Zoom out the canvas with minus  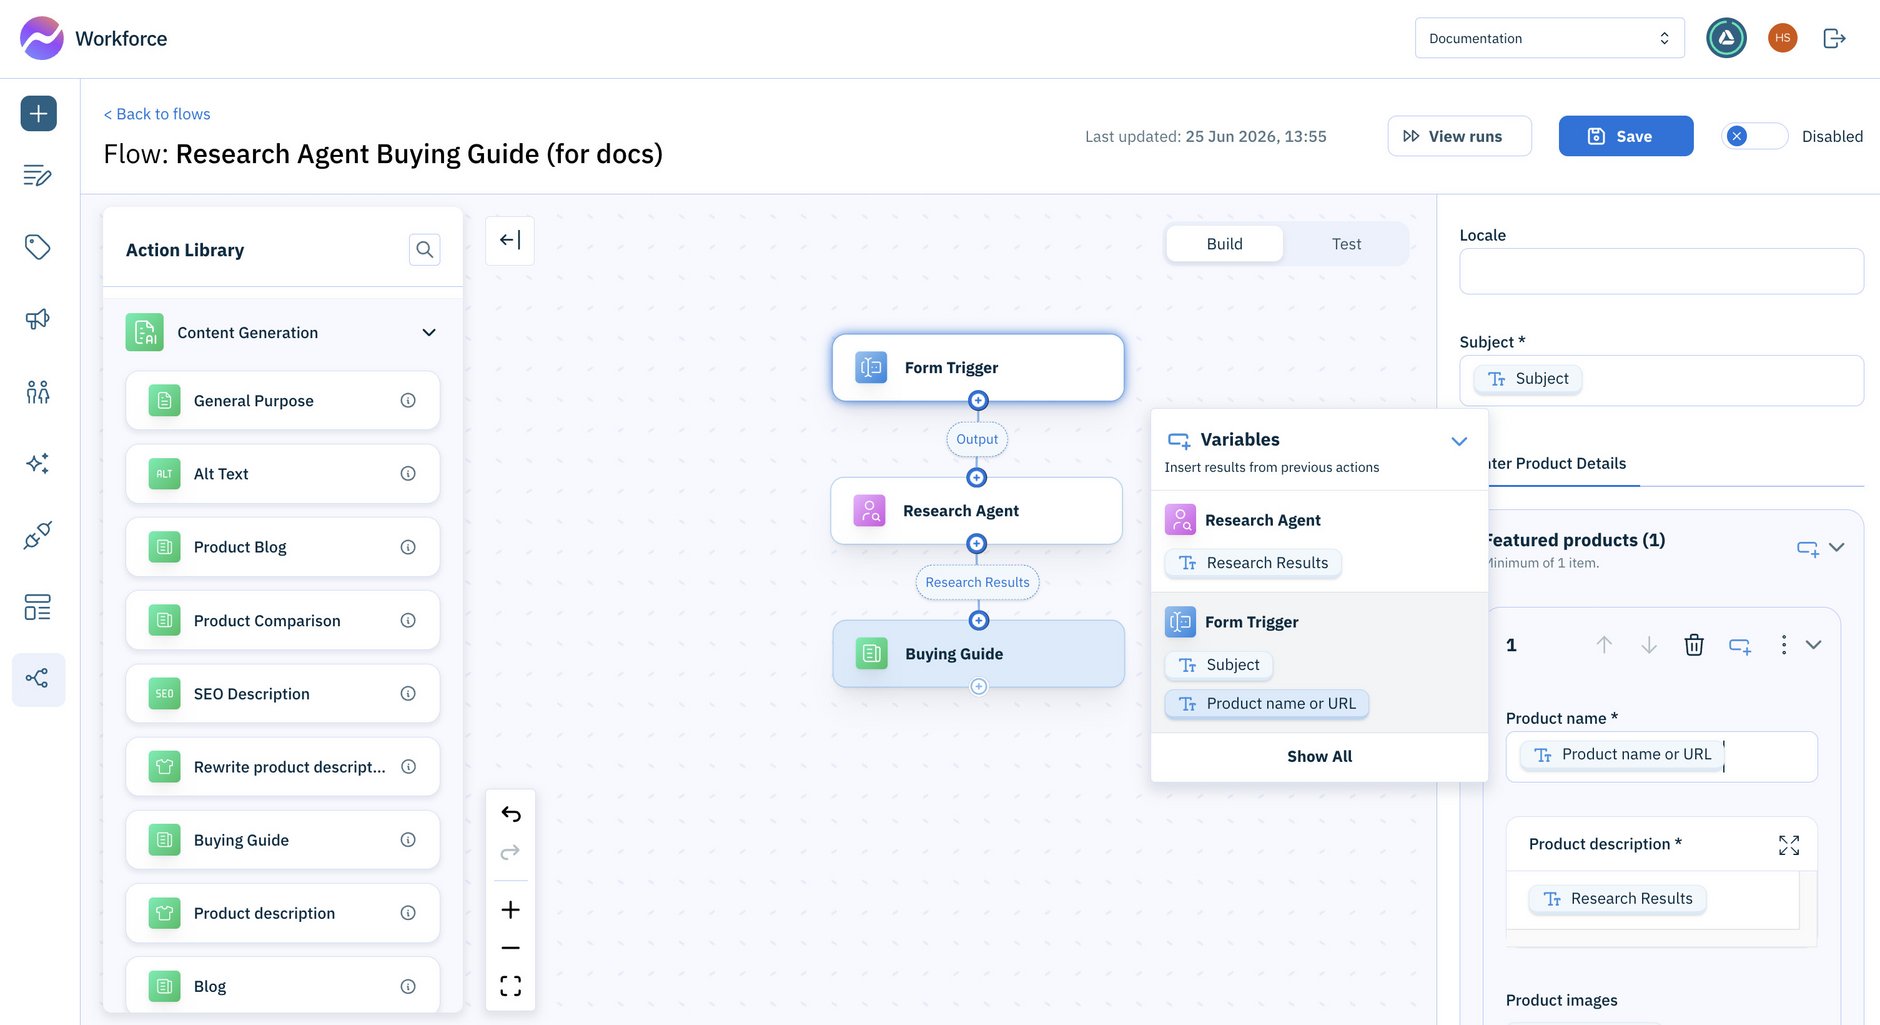pyautogui.click(x=510, y=948)
